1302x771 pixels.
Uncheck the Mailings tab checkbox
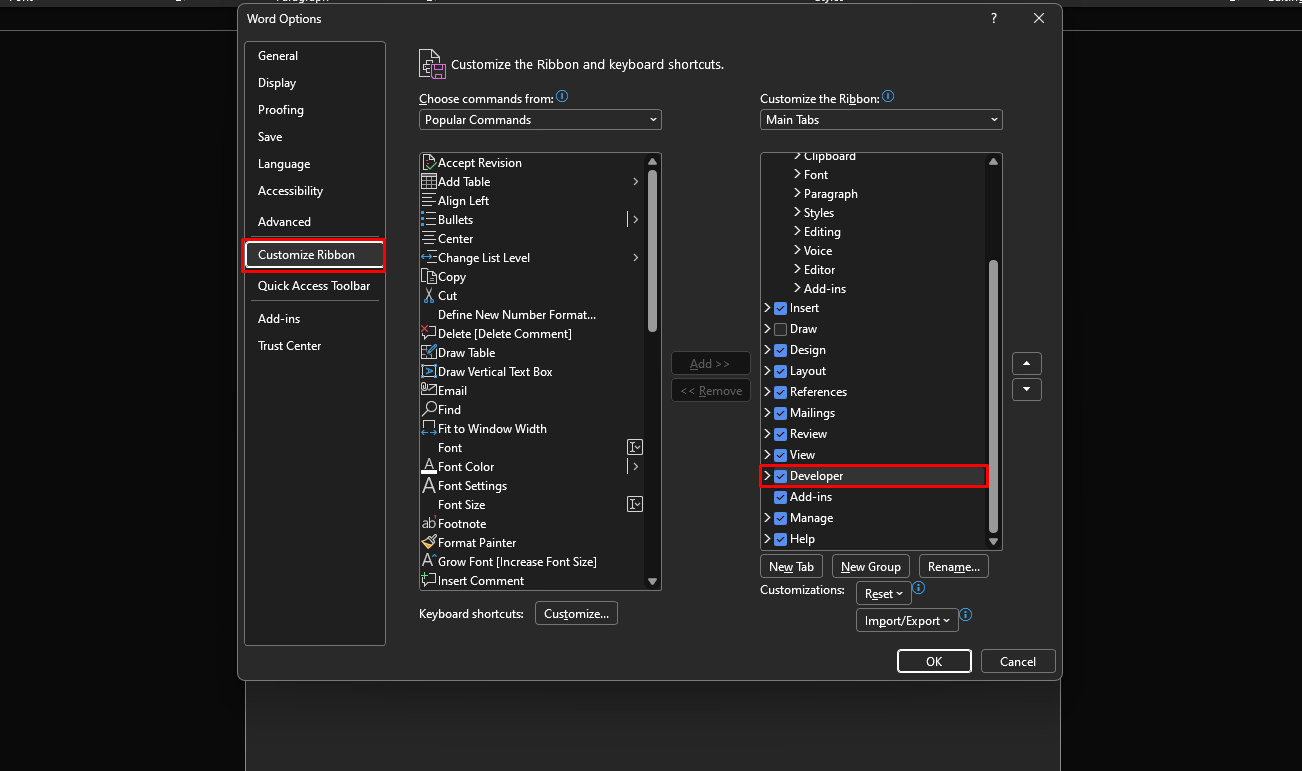(x=781, y=413)
